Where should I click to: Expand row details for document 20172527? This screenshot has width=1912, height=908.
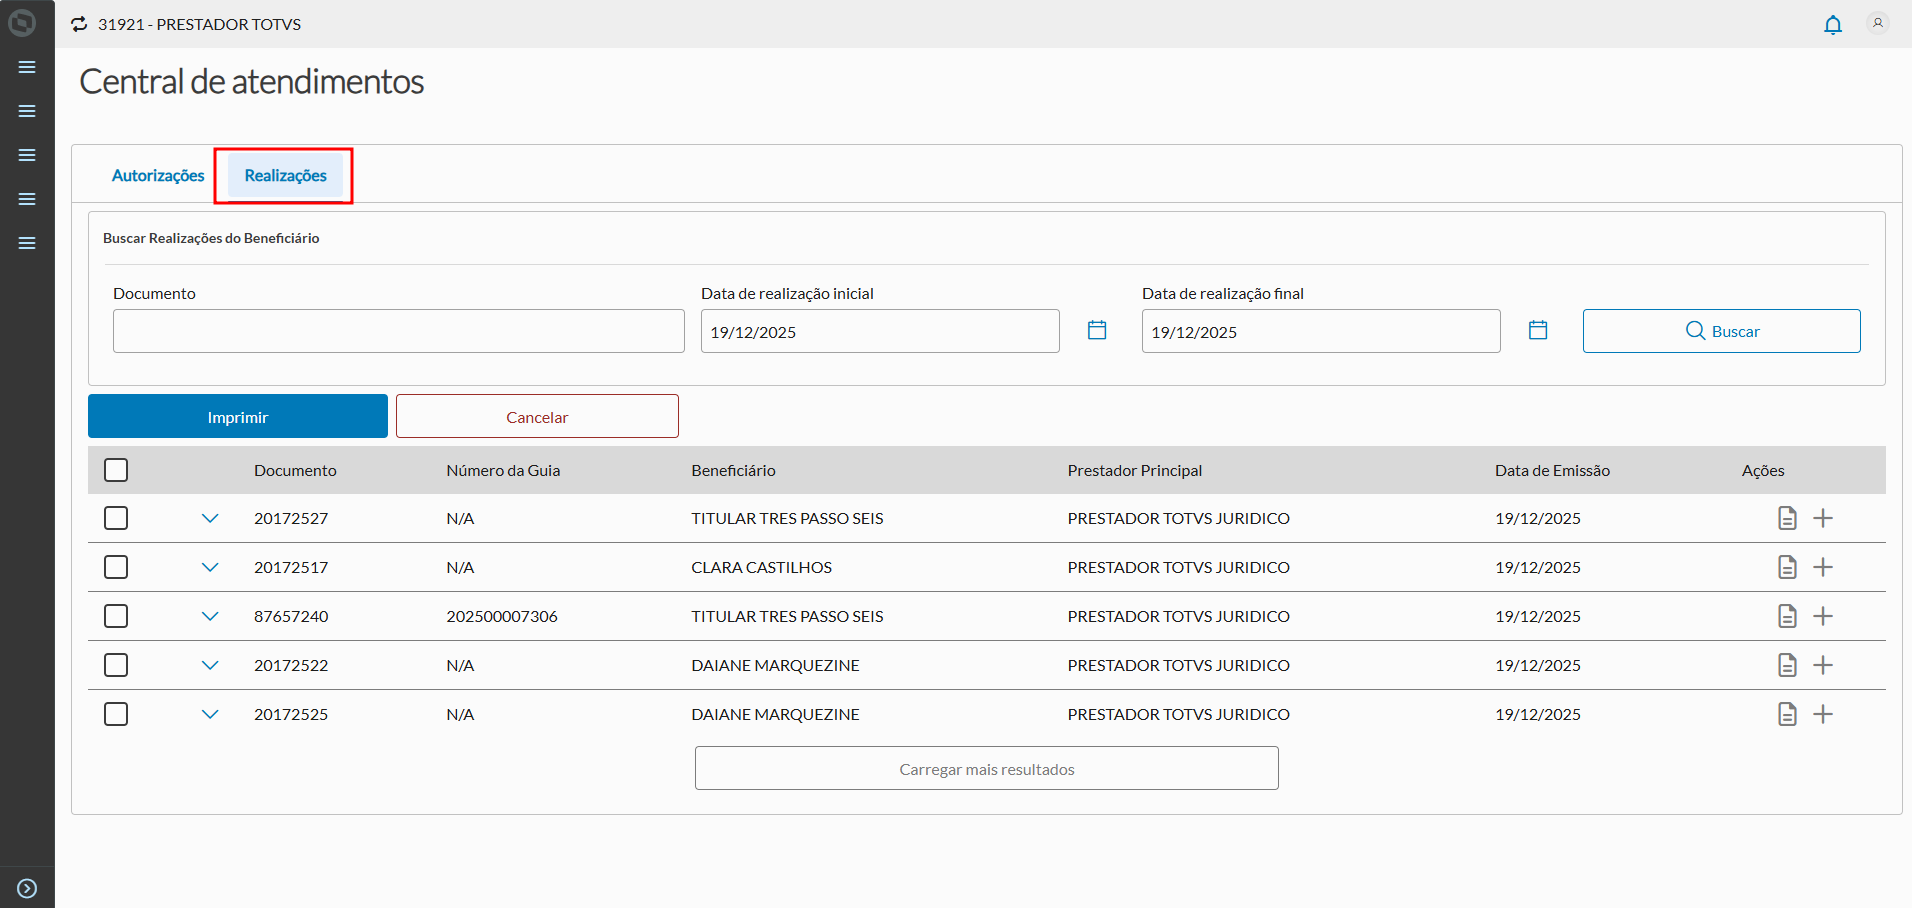pyautogui.click(x=210, y=518)
